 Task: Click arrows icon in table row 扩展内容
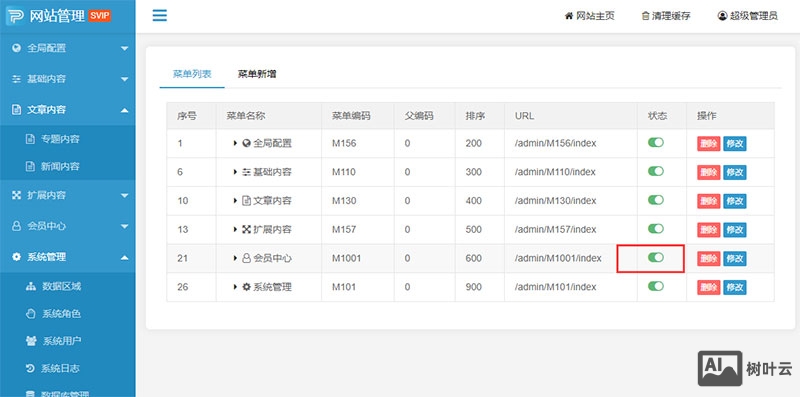pyautogui.click(x=246, y=230)
